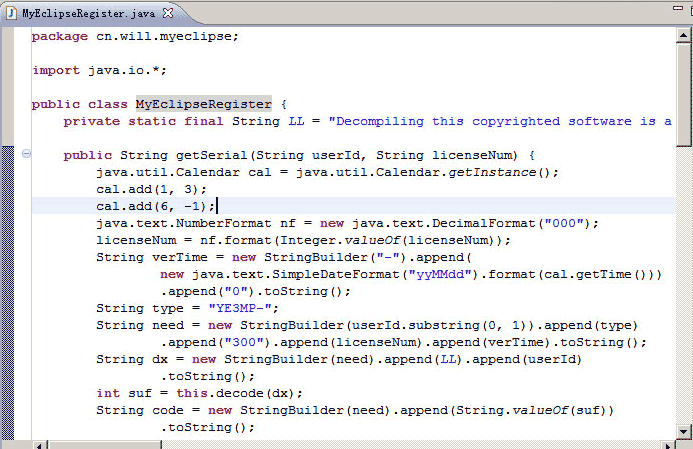The width and height of the screenshot is (693, 449).
Task: Click the "000" string literal
Action: (x=564, y=223)
